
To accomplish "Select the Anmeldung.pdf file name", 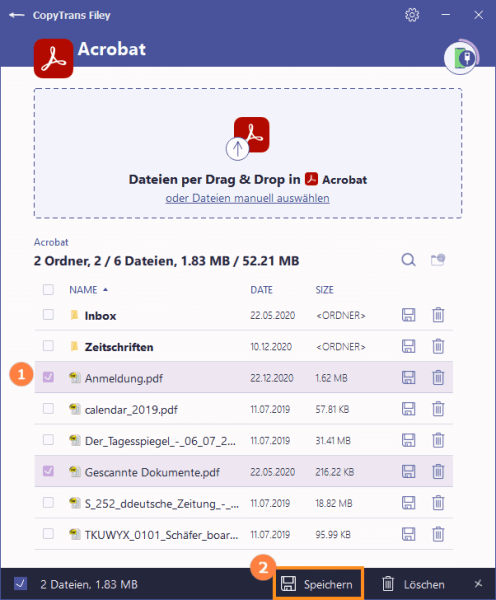I will click(124, 378).
